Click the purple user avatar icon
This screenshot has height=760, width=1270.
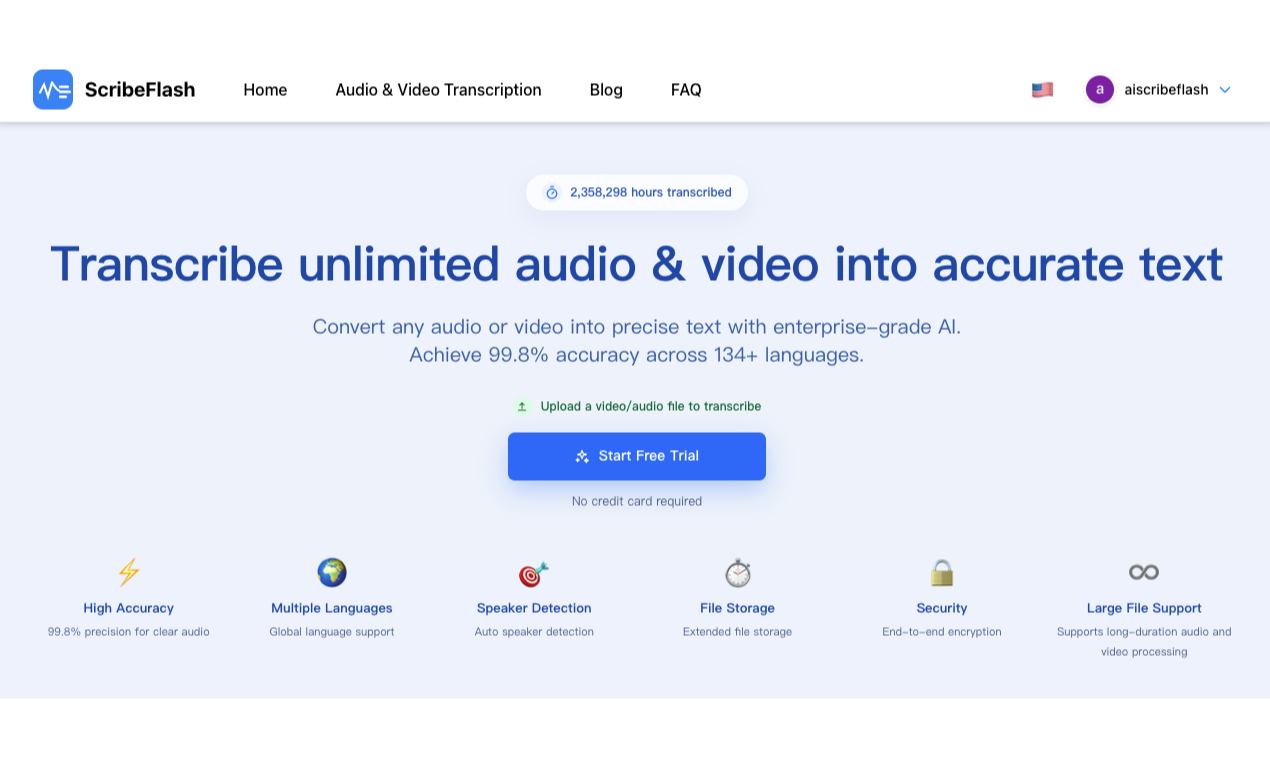[1100, 89]
